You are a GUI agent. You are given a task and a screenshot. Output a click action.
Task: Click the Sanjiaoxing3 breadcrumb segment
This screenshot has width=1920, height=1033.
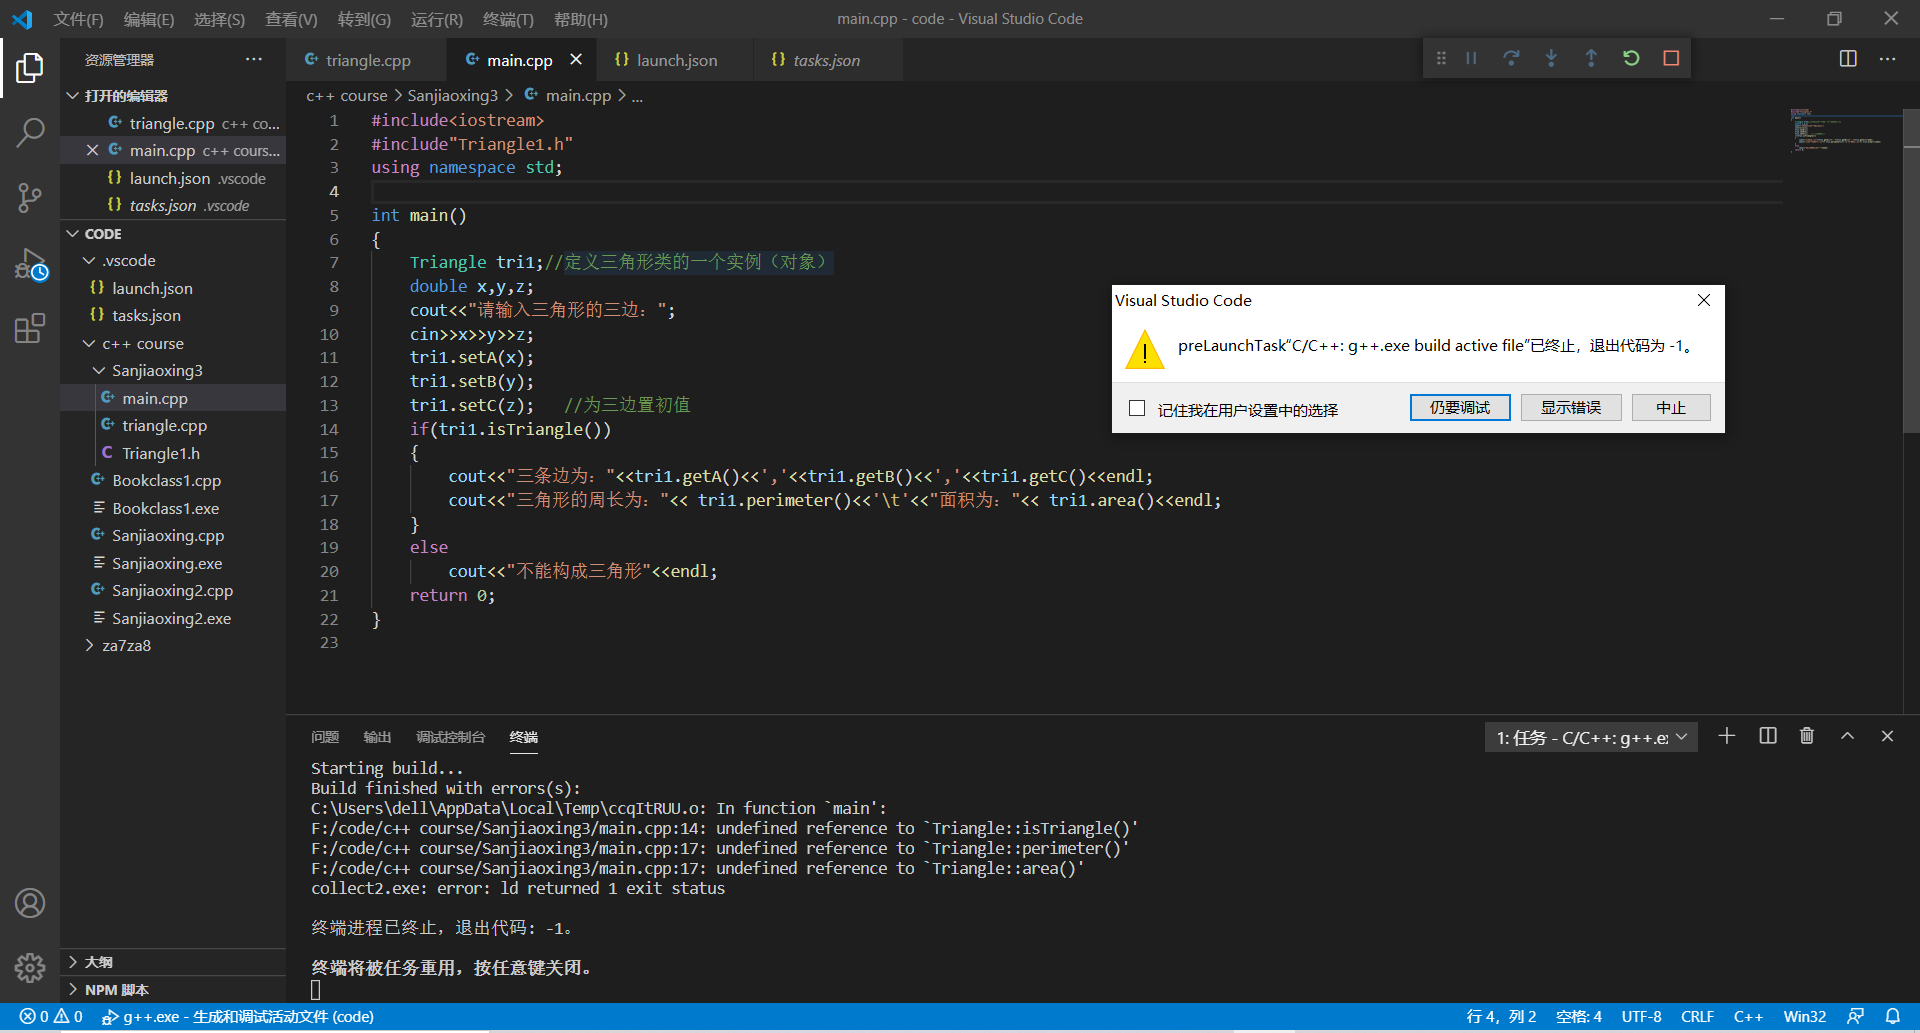[452, 95]
